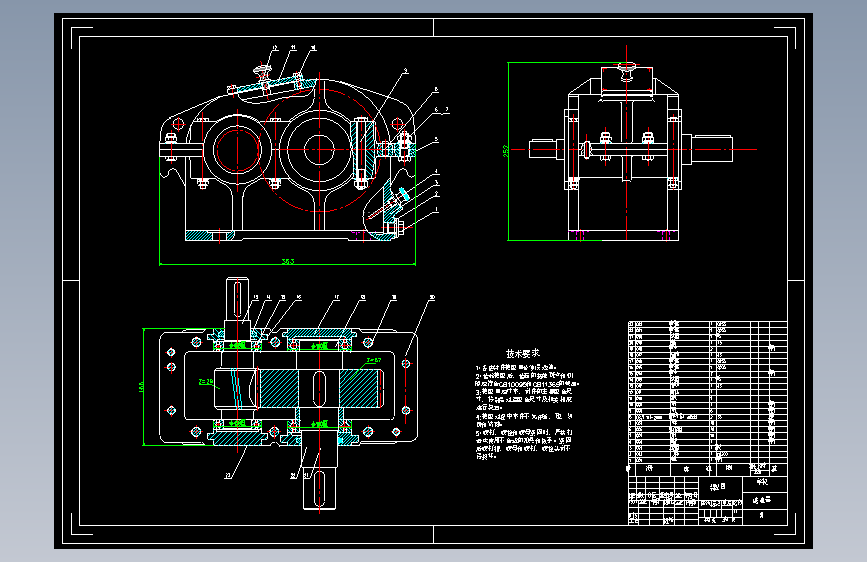The height and width of the screenshot is (562, 867).
Task: Select the lifting ring on side view top
Action: 627,71
